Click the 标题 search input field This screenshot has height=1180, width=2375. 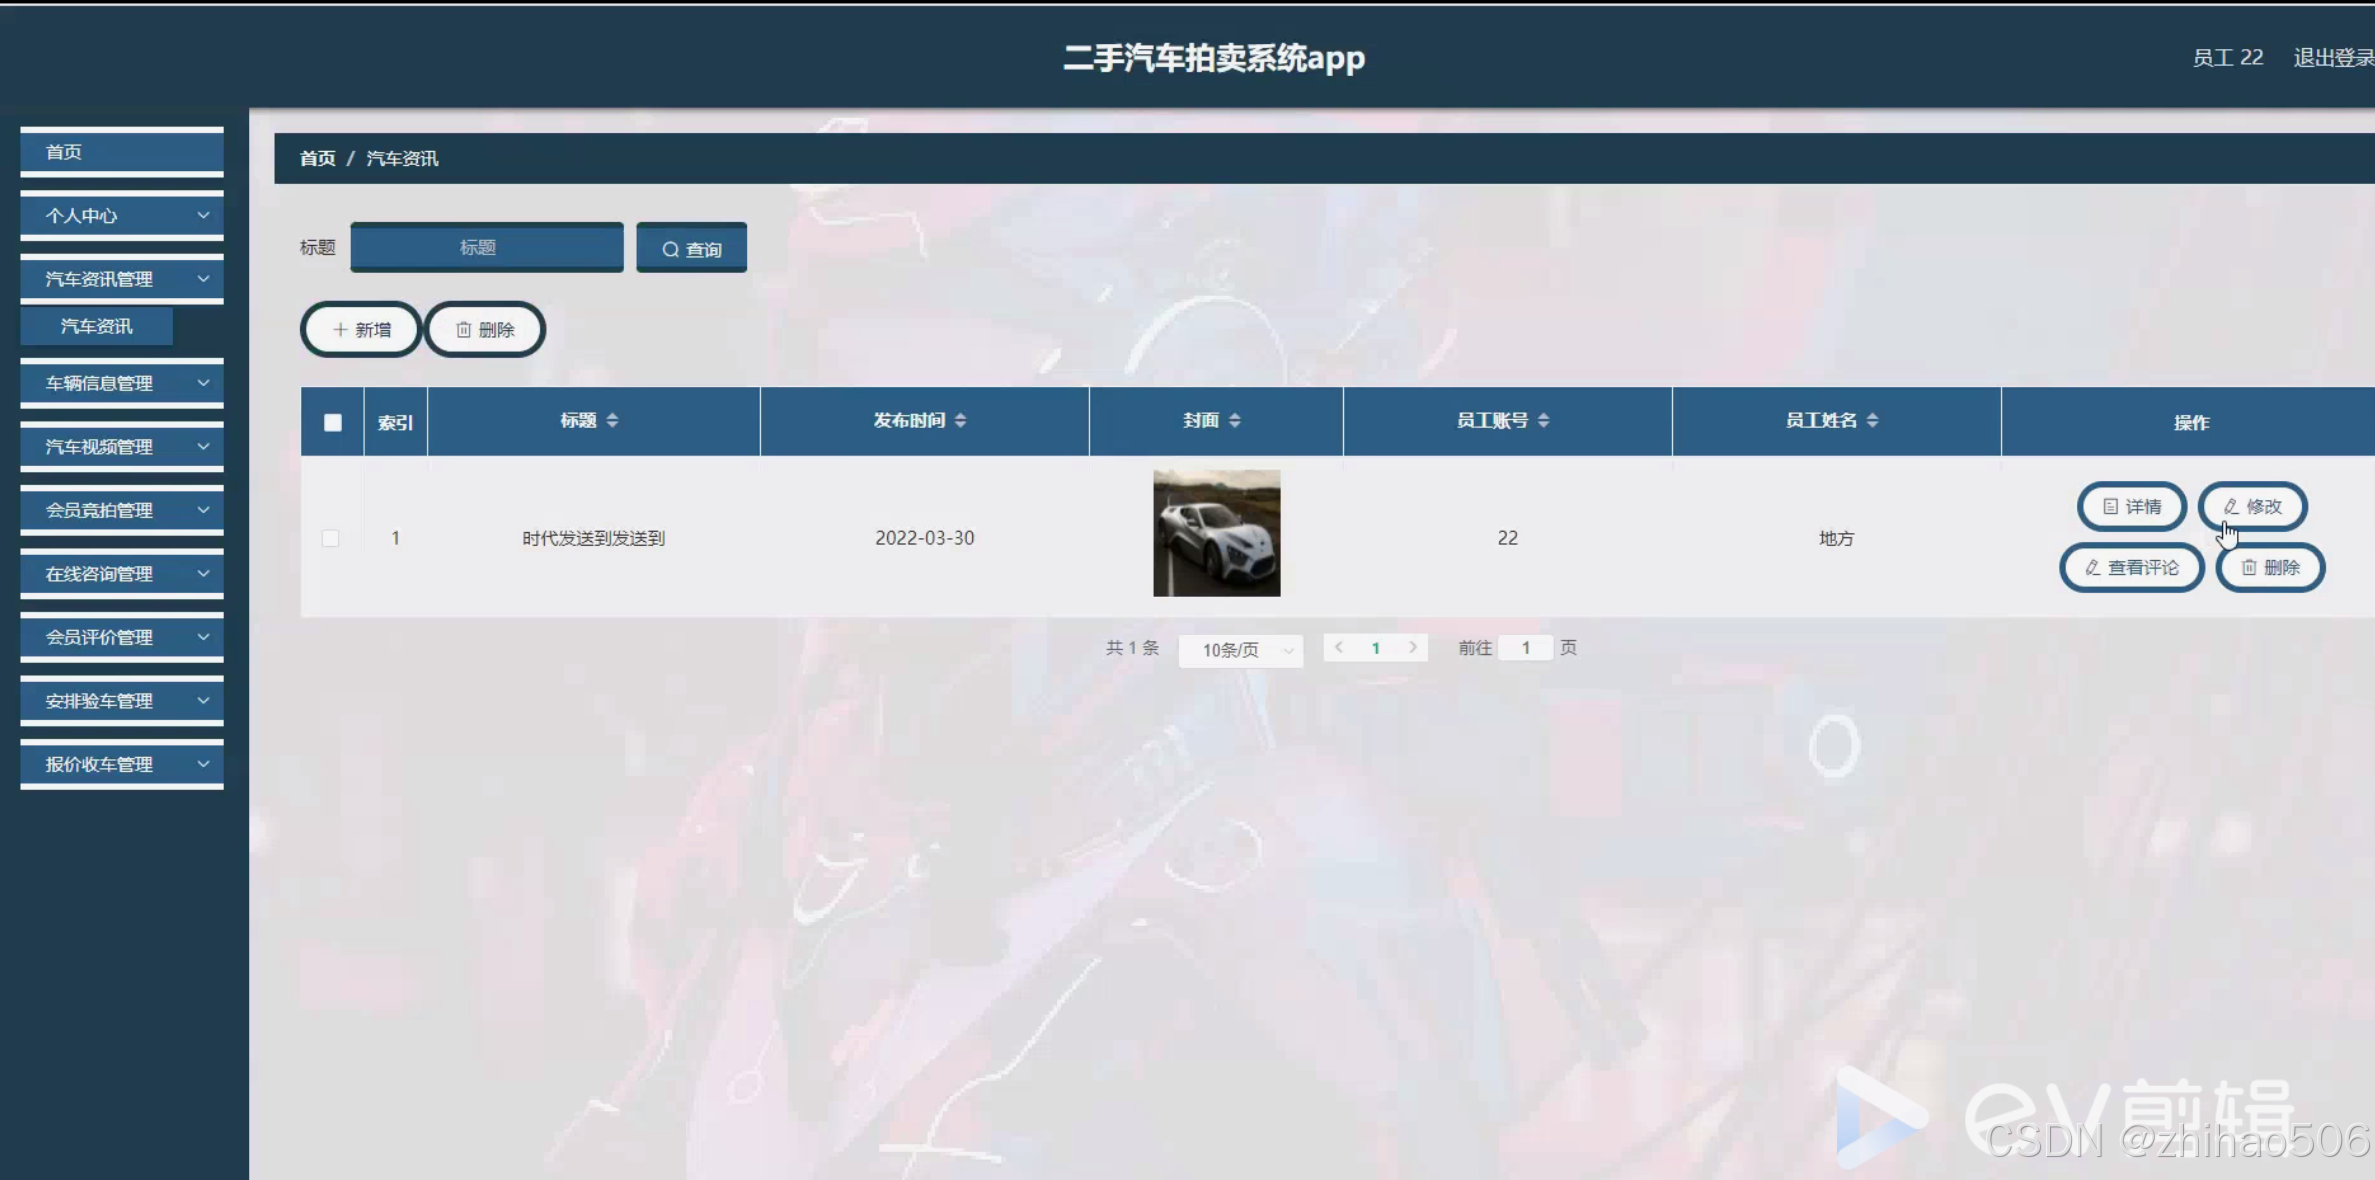(x=486, y=247)
